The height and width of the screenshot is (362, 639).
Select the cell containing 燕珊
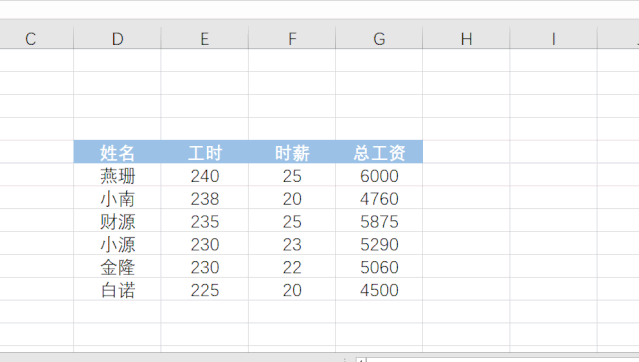(117, 175)
